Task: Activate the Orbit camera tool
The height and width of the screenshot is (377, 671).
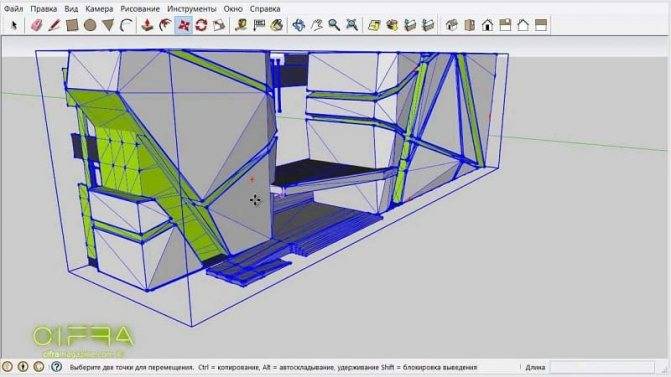Action: tap(298, 25)
